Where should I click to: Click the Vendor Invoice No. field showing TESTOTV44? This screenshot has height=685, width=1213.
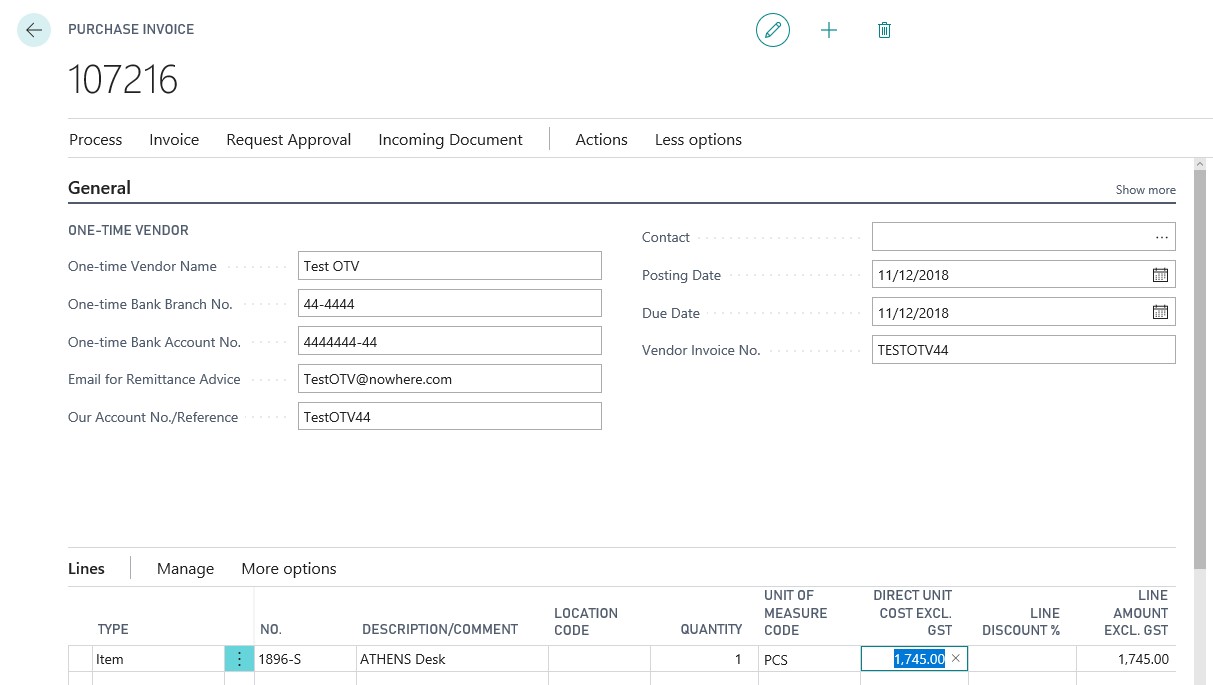(1023, 349)
